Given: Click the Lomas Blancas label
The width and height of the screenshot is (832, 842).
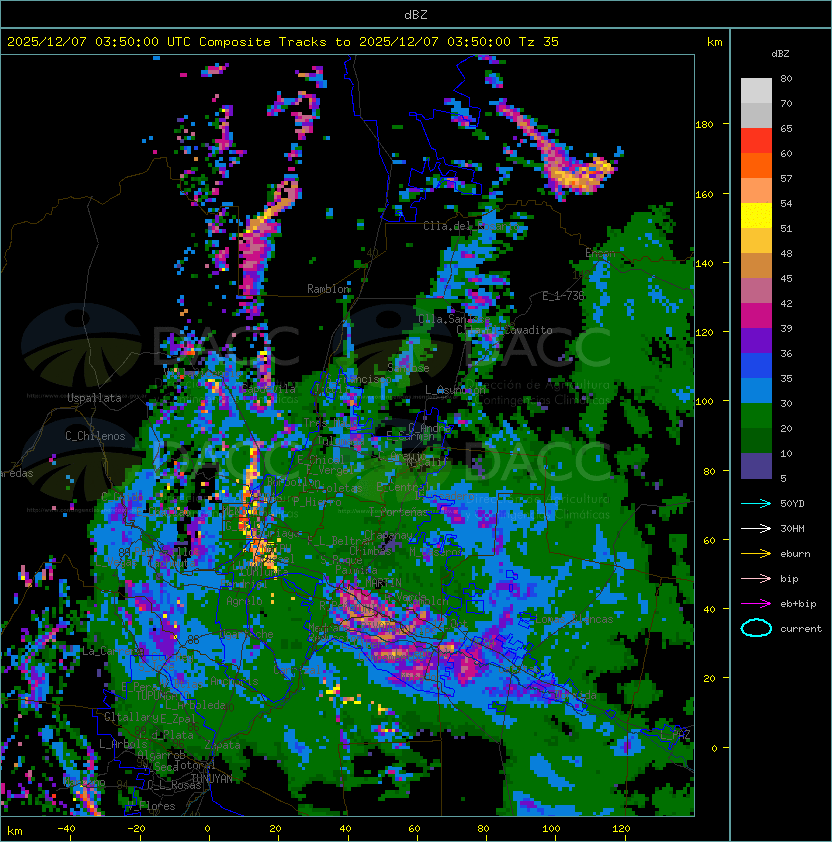Looking at the screenshot, I should click(574, 619).
